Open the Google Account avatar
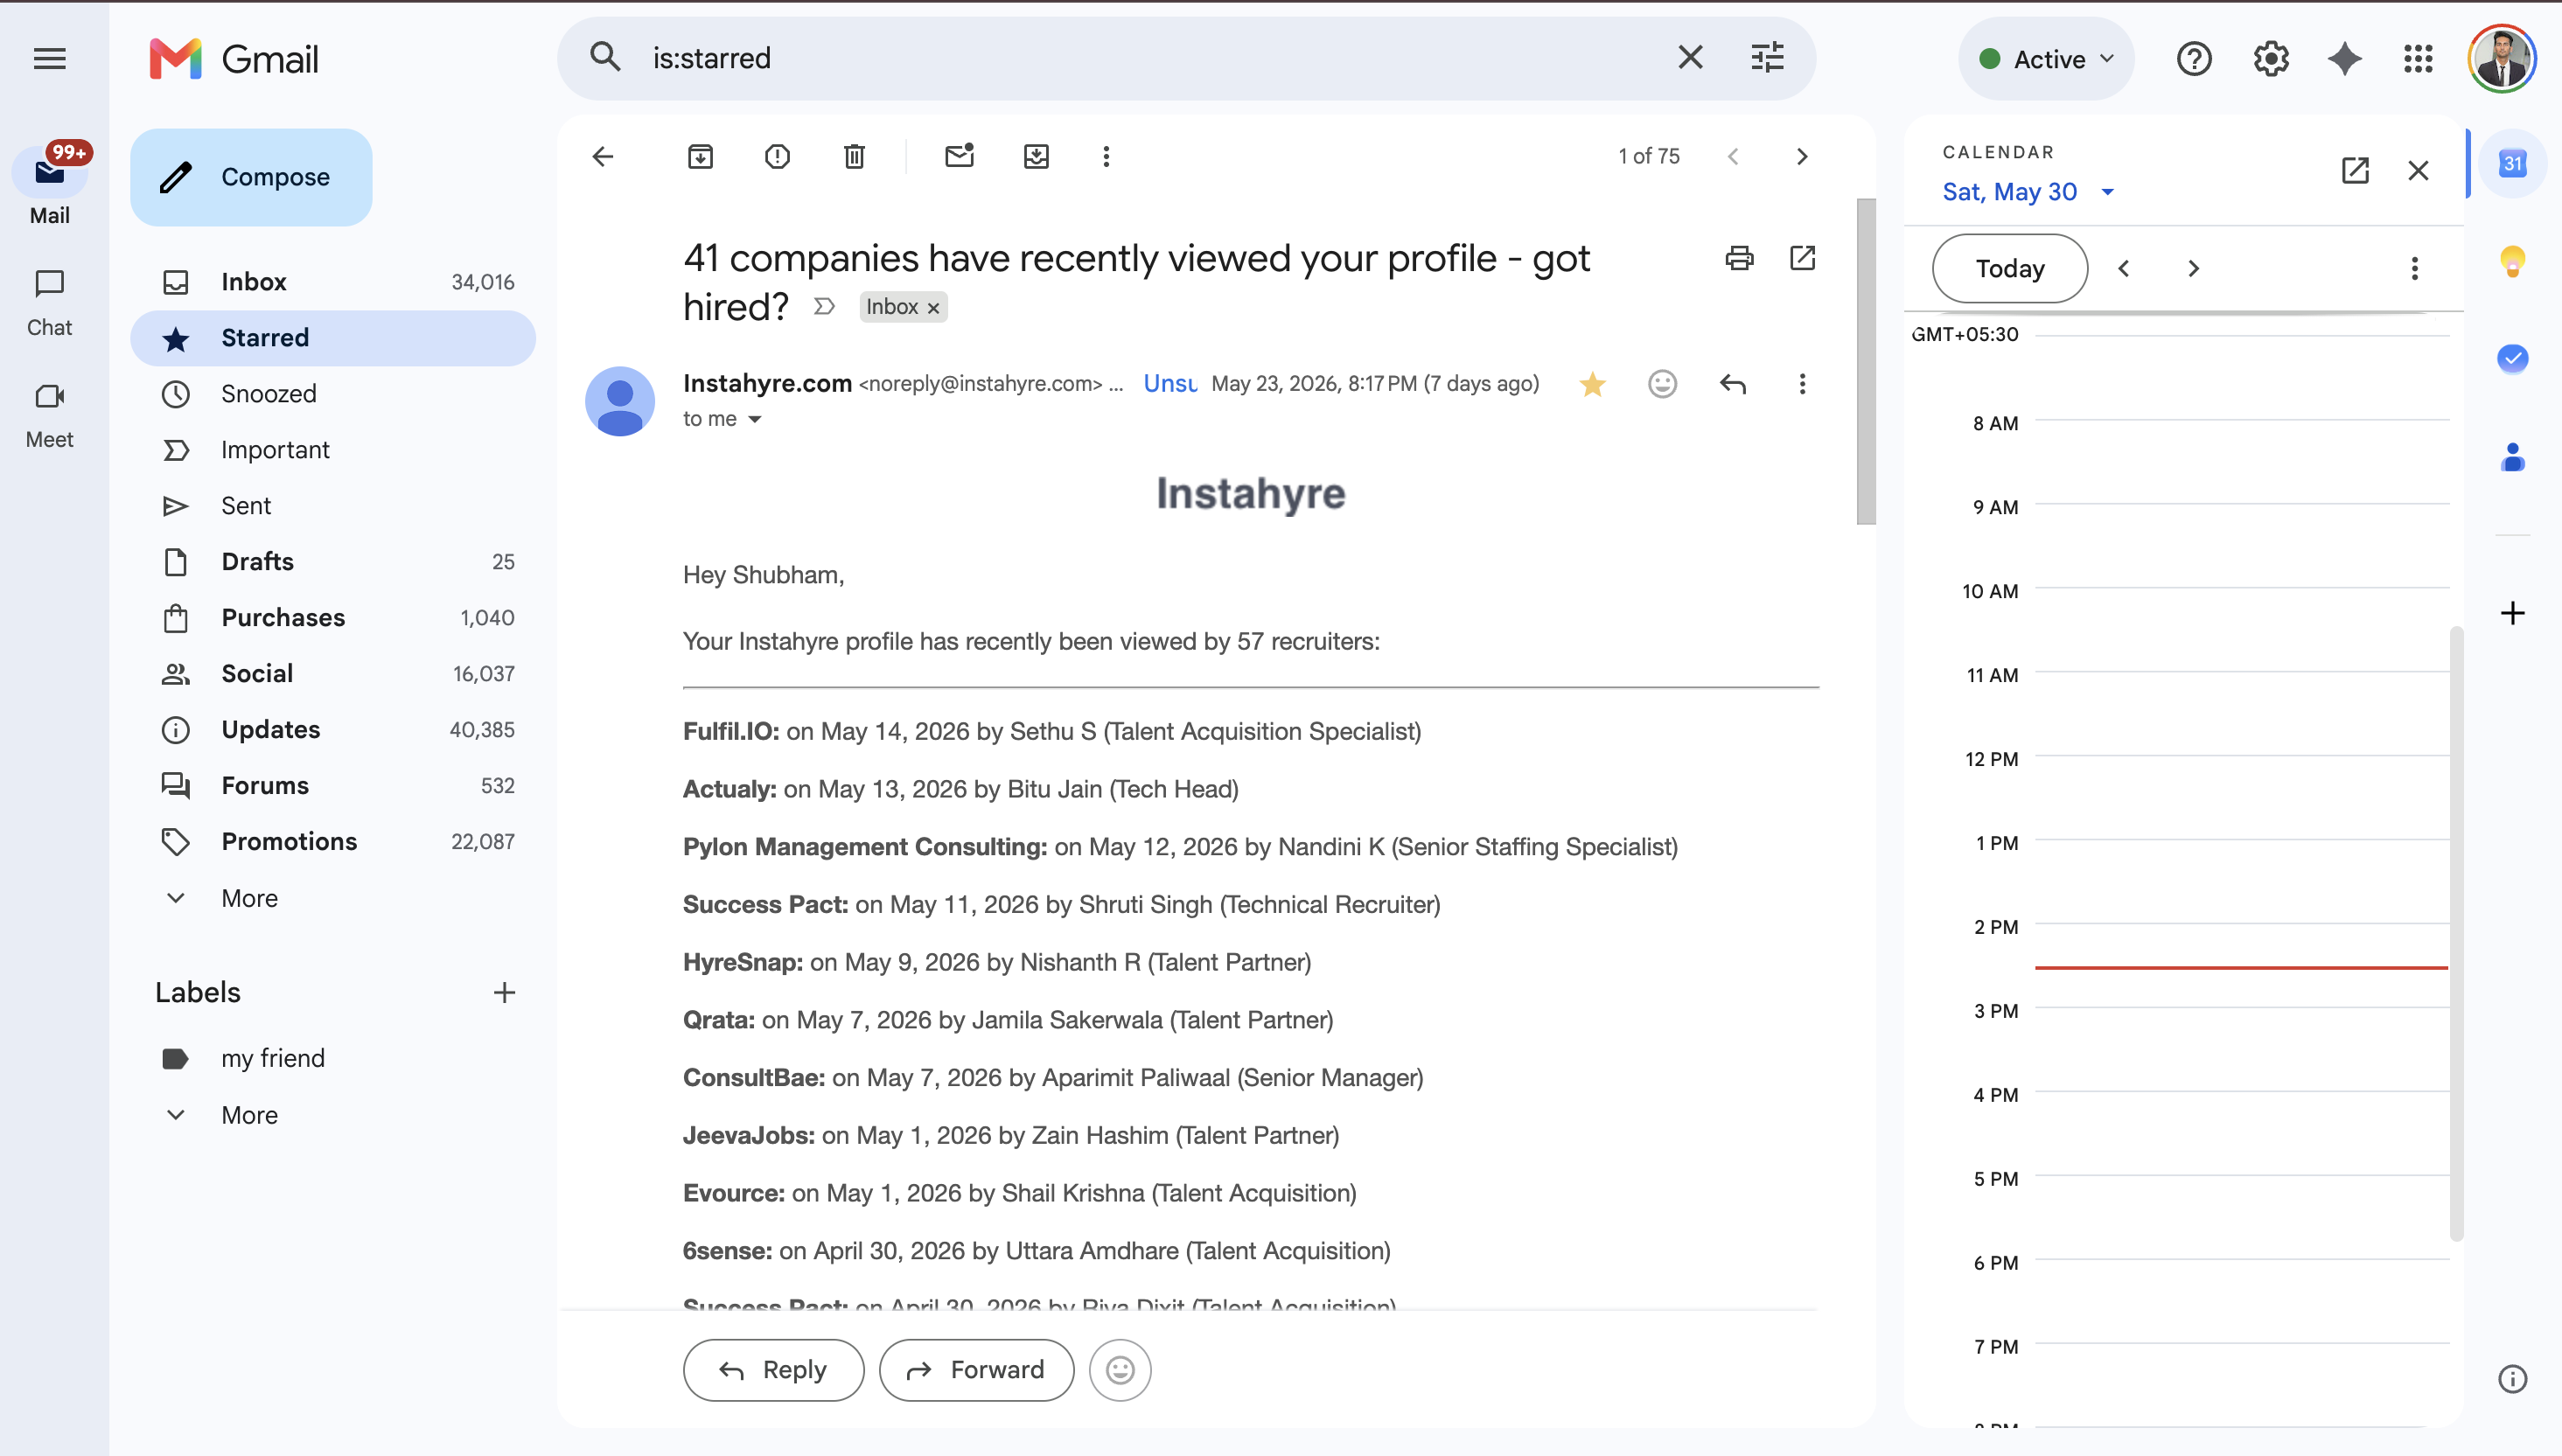2562x1456 pixels. coord(2502,59)
